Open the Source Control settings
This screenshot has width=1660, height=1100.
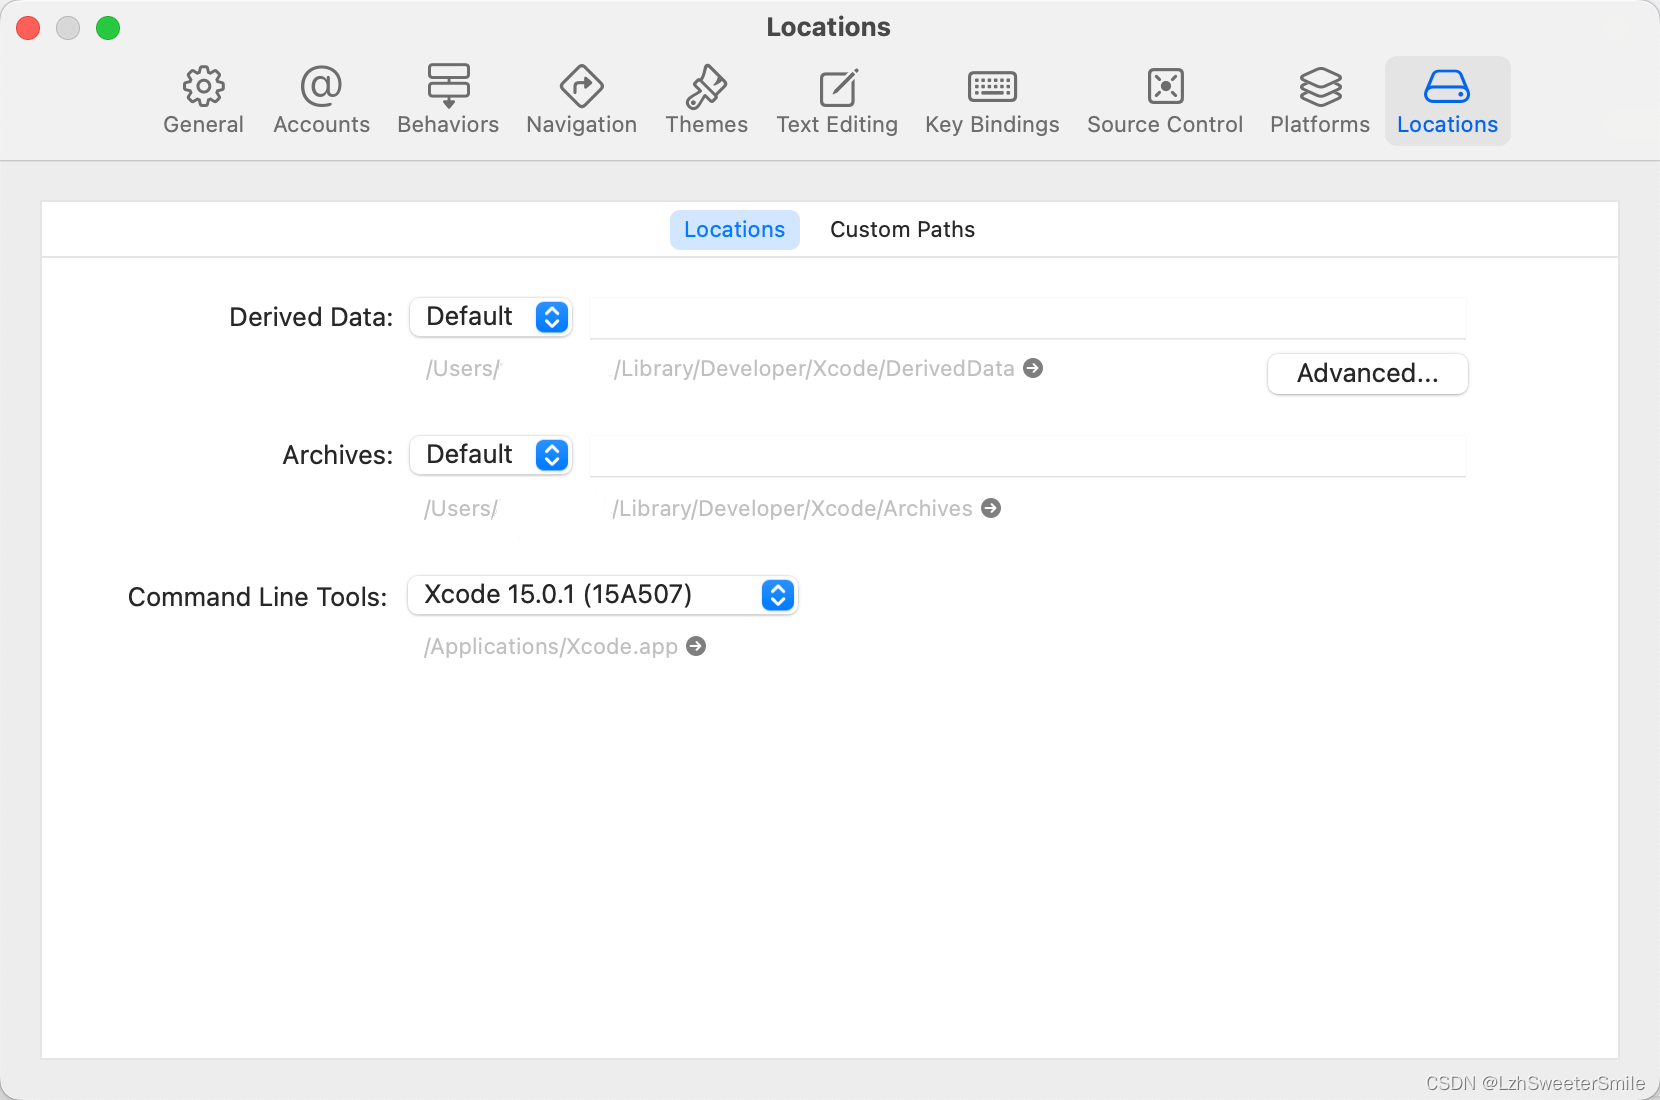1165,99
